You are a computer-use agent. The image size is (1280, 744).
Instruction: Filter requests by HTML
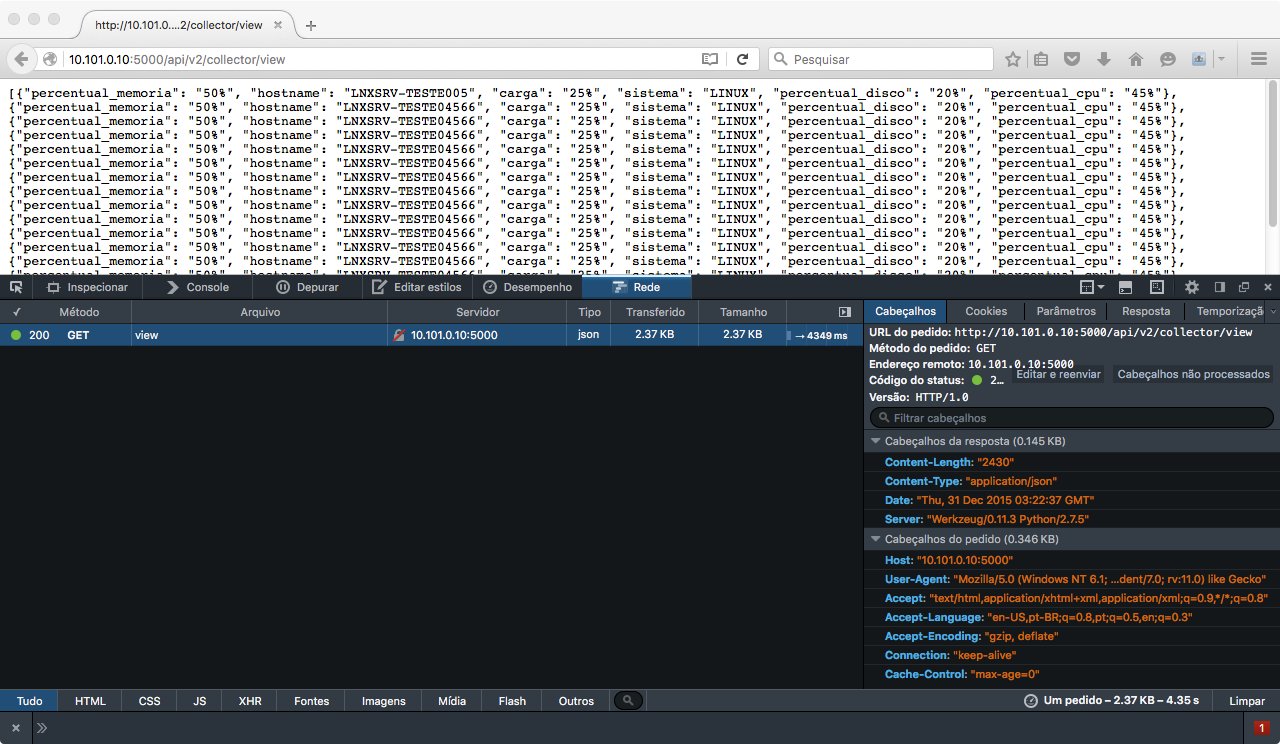tap(90, 701)
